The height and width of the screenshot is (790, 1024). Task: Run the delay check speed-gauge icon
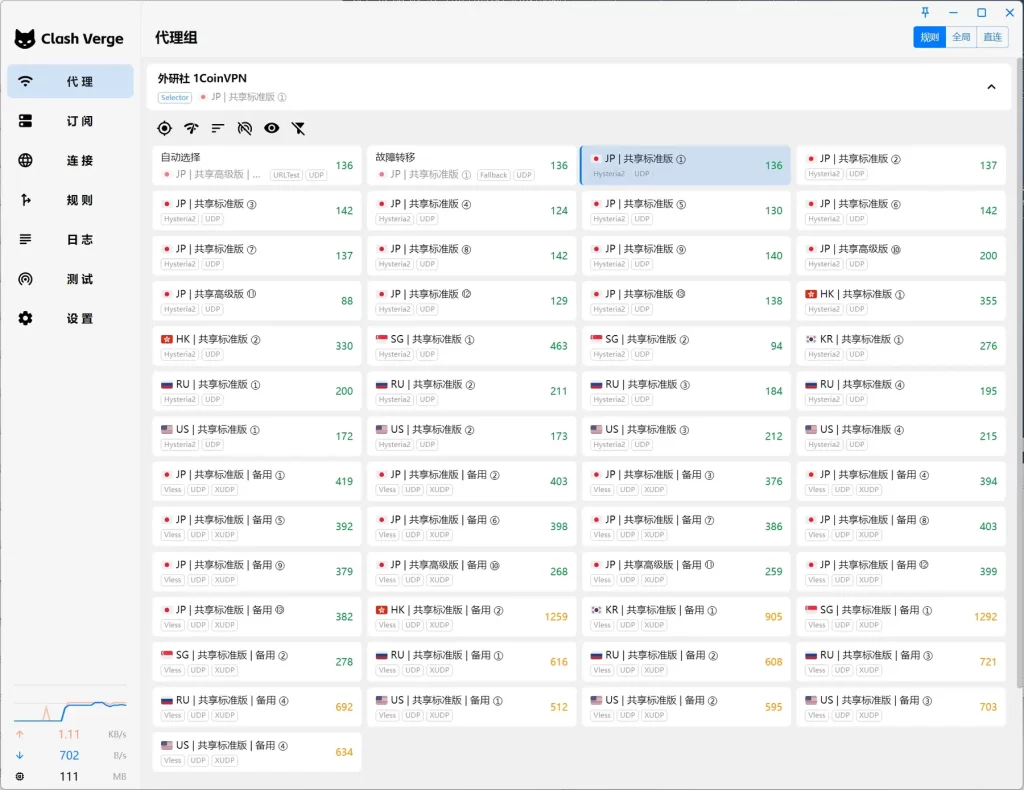[191, 128]
